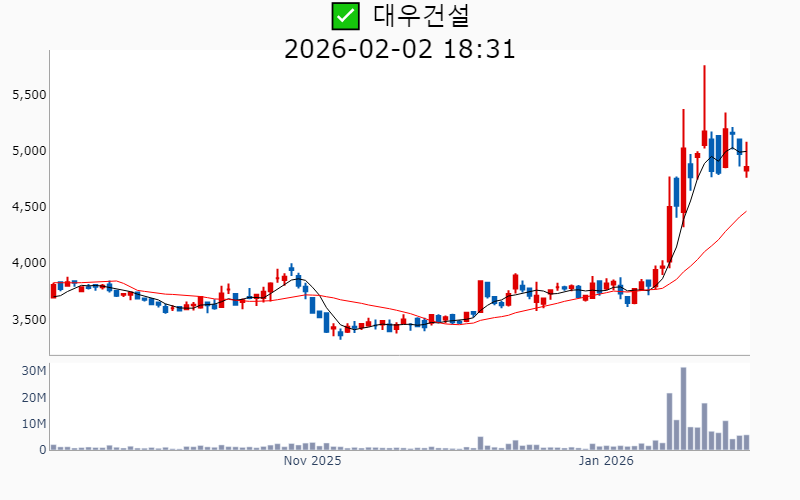Viewport: 800px width, 500px height.
Task: Select the 4,500 price axis label
Action: pos(29,207)
